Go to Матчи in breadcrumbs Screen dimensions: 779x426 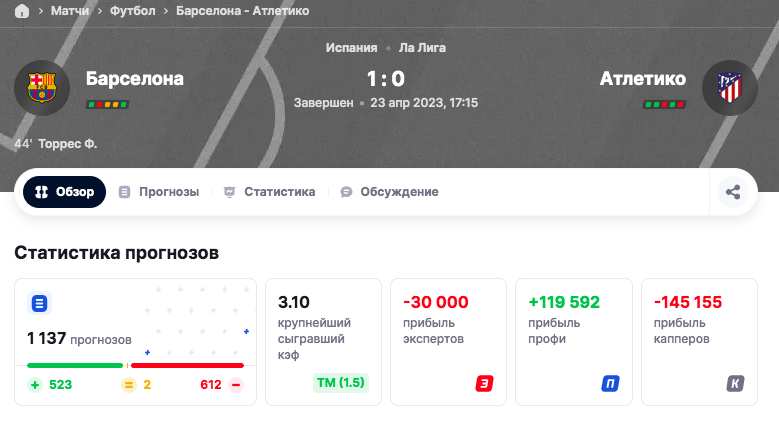tap(70, 11)
